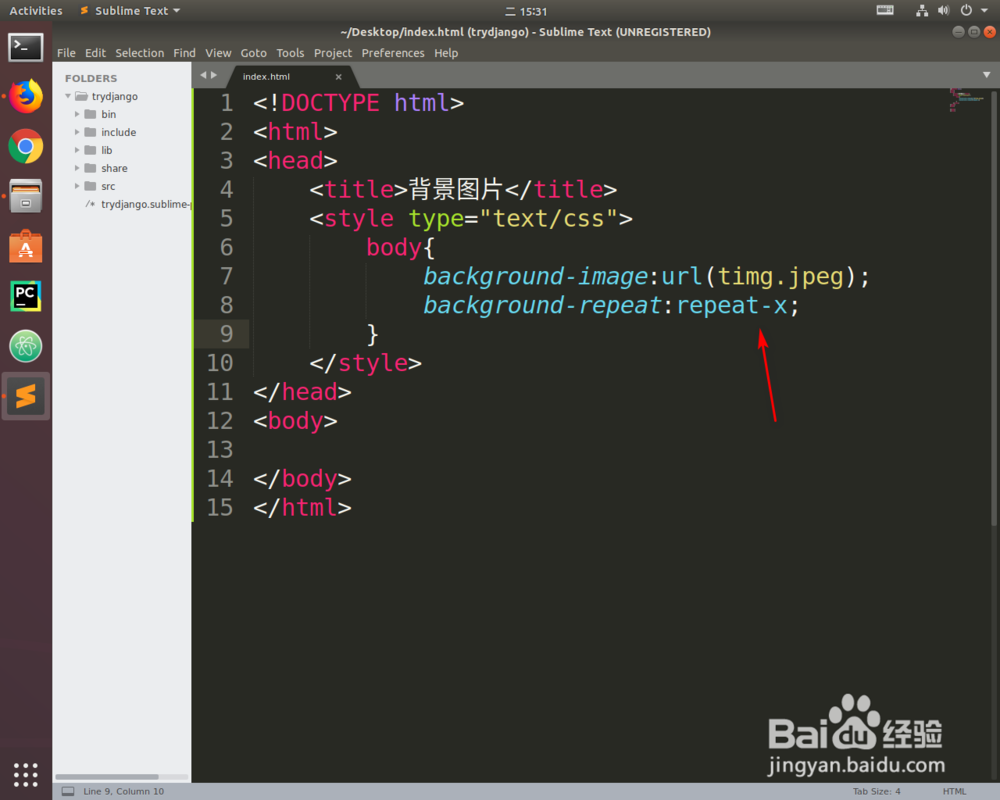This screenshot has height=800, width=1000.
Task: Open the Tools menu
Action: coord(290,53)
